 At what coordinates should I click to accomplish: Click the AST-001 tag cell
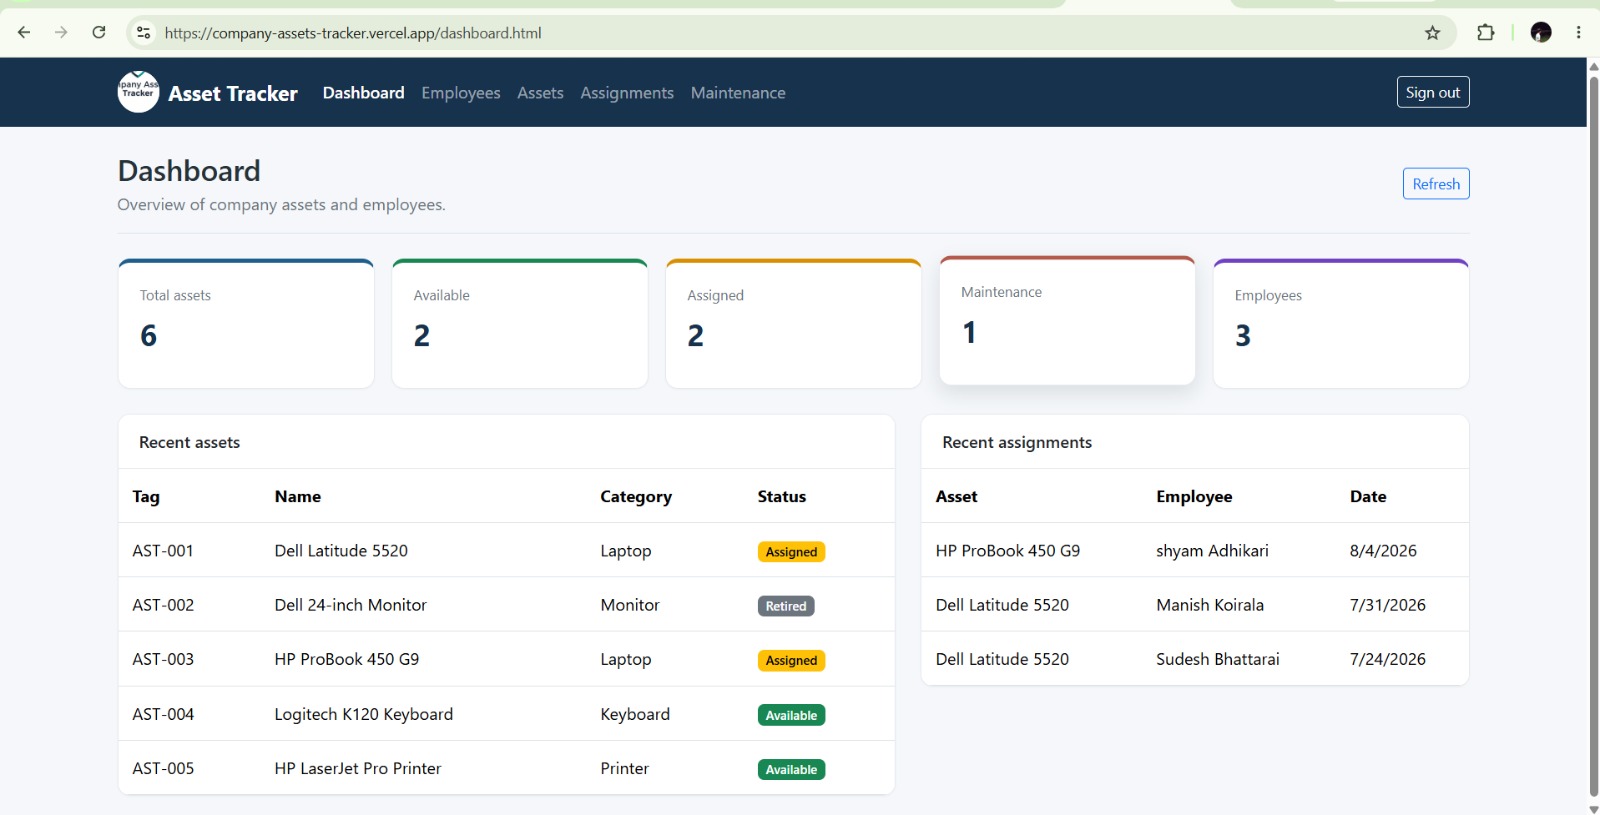tap(163, 551)
